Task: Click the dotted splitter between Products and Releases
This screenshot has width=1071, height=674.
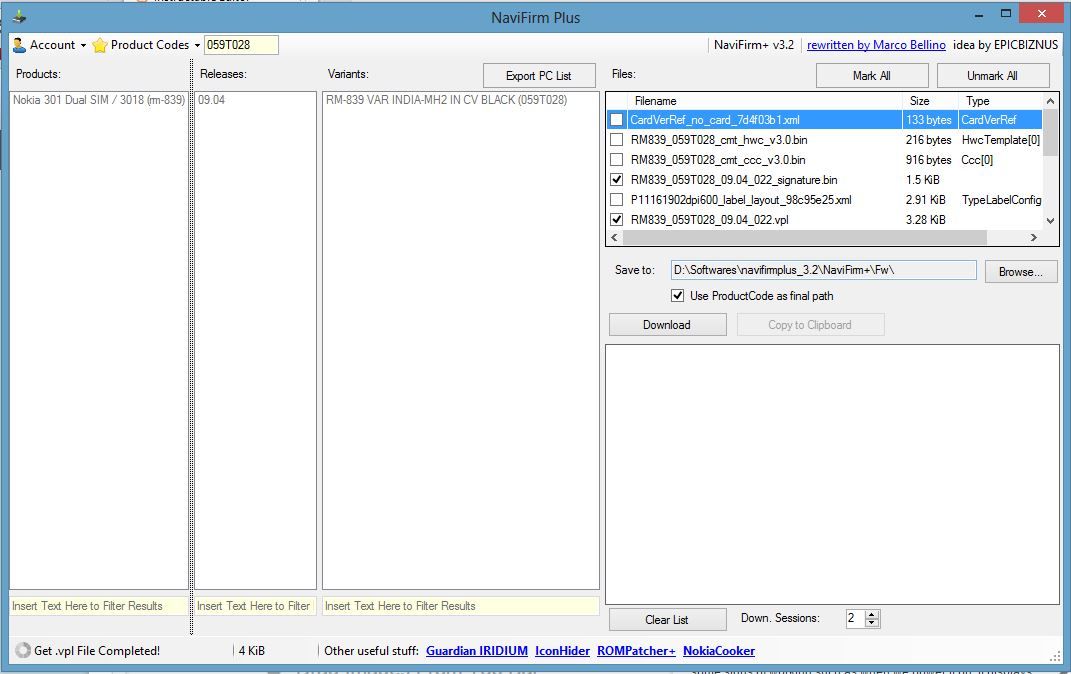Action: (191, 348)
